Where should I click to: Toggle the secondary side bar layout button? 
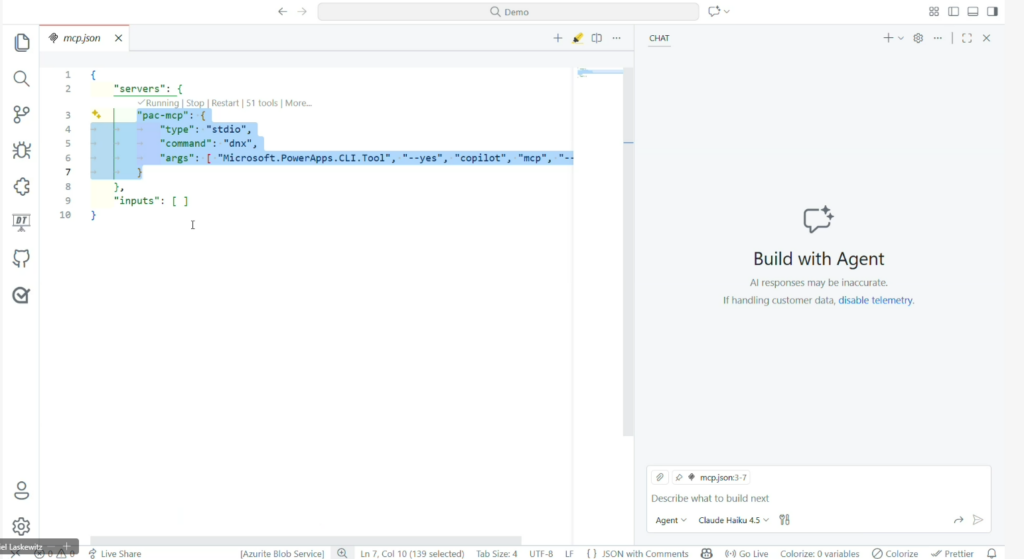coord(992,12)
